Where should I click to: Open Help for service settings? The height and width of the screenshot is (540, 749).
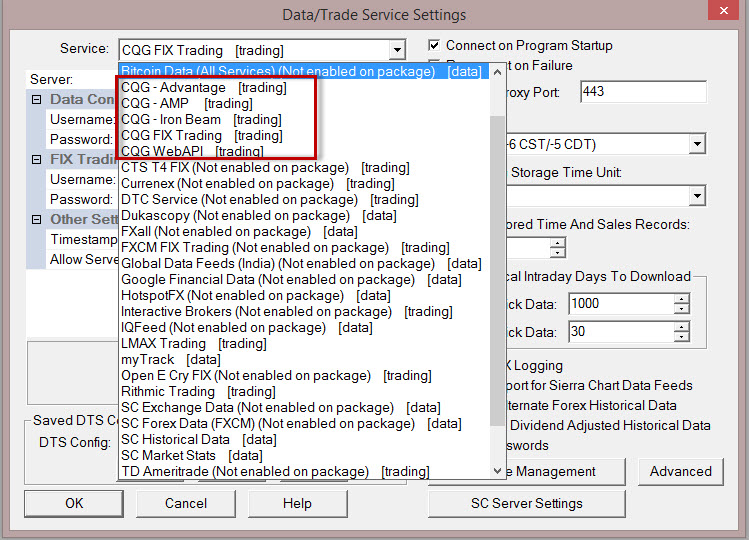point(297,503)
